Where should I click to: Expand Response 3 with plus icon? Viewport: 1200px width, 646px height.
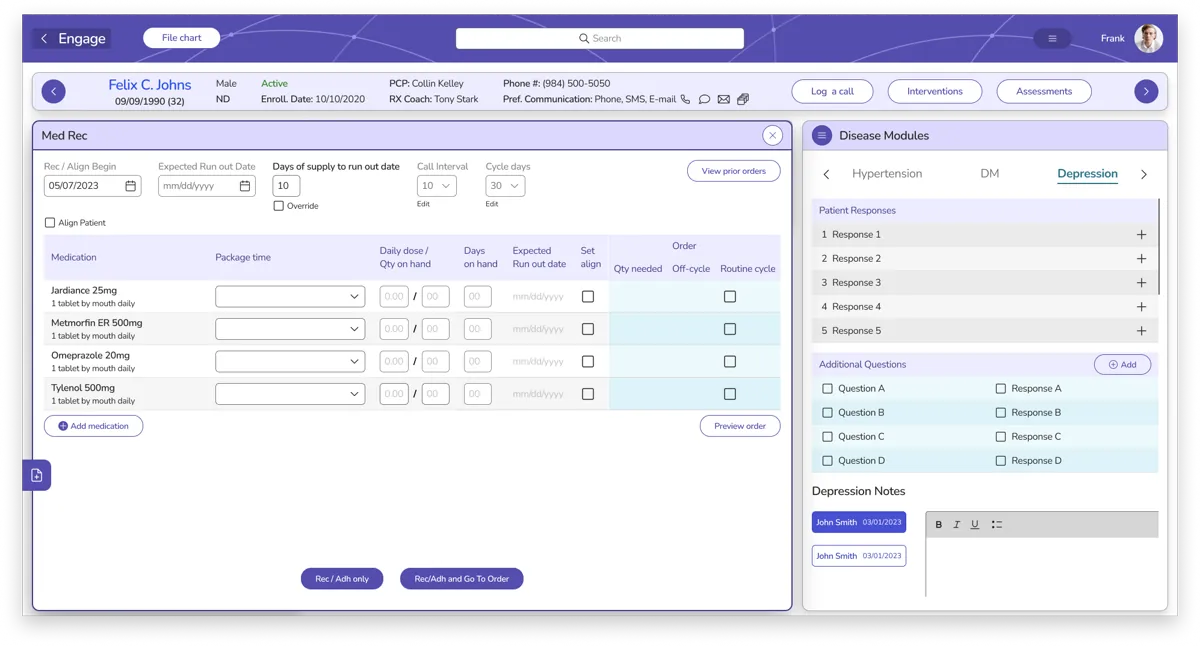tap(1141, 283)
